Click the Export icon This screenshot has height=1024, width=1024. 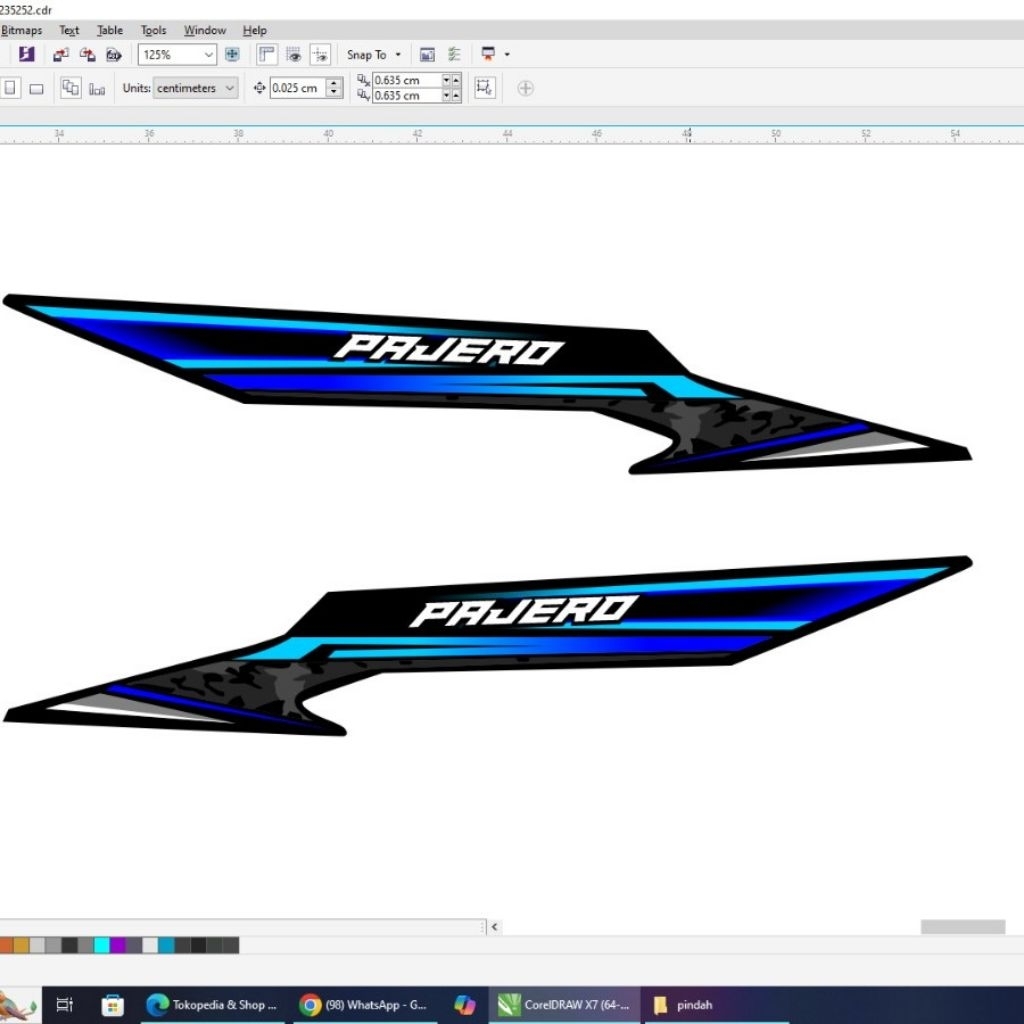click(x=88, y=55)
